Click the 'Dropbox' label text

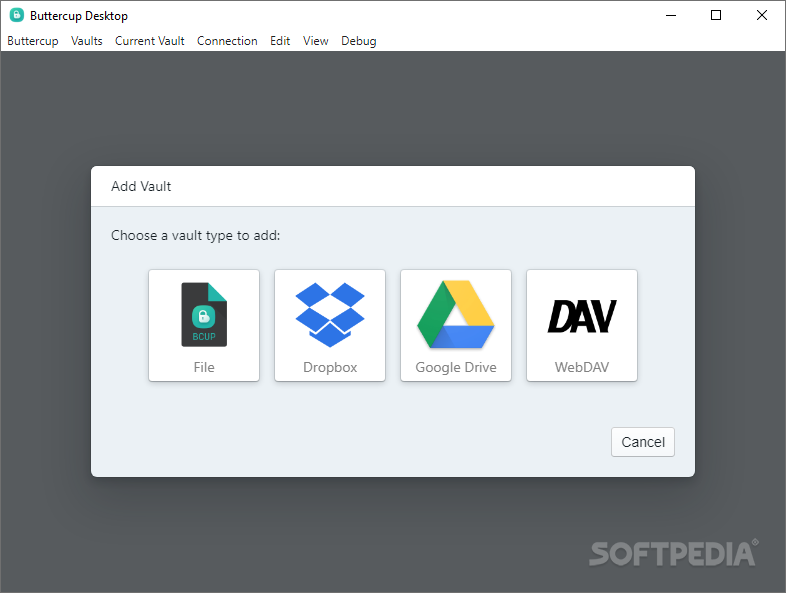point(330,367)
